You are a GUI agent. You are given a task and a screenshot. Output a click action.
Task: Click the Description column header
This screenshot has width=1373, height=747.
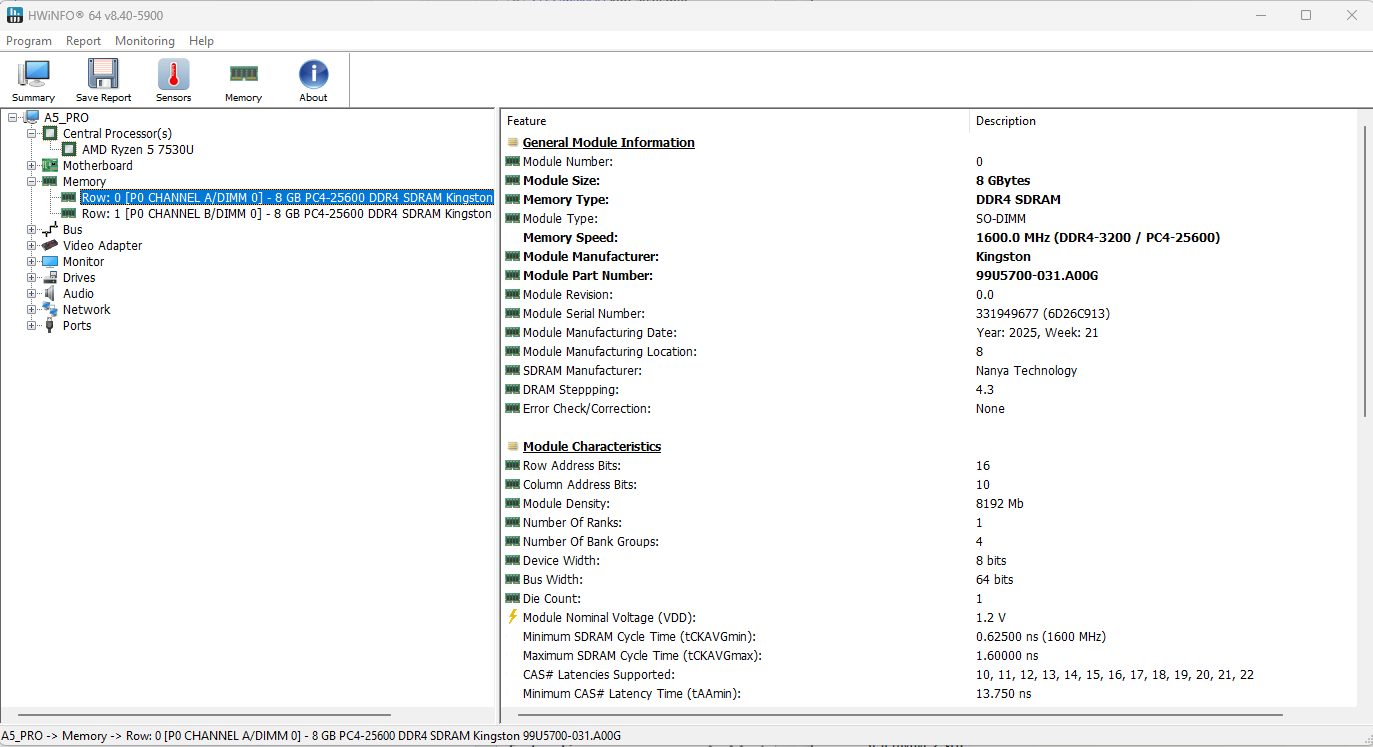pos(1005,121)
